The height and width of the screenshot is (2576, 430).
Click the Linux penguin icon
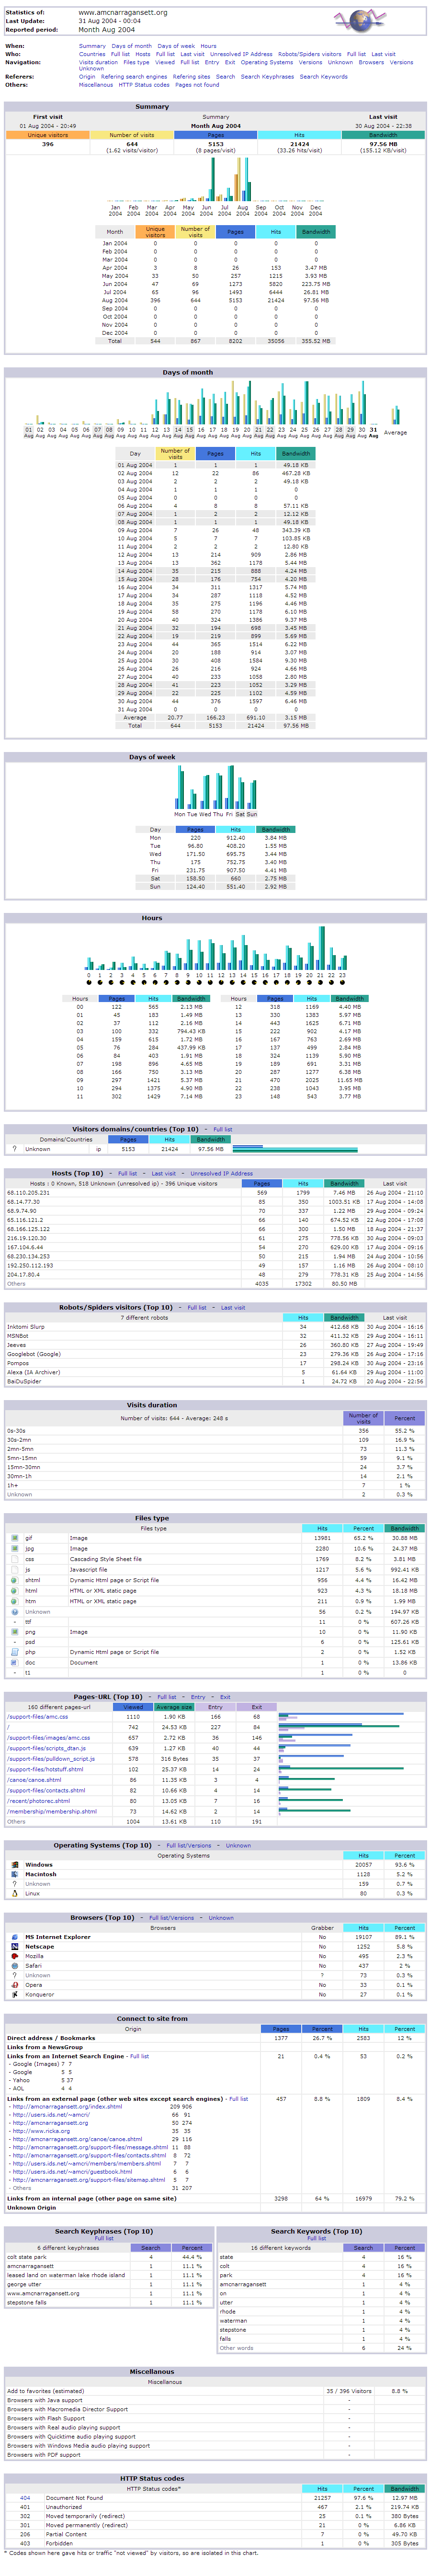(x=15, y=1893)
